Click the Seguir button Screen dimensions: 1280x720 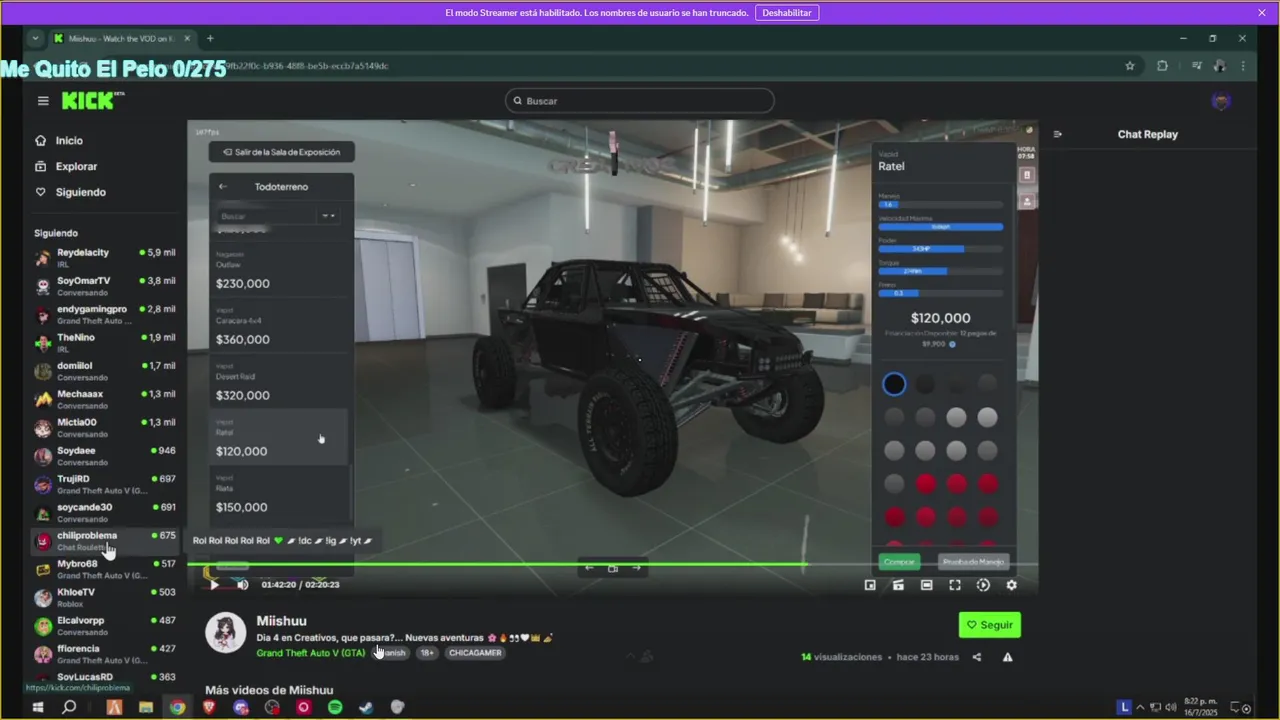[x=989, y=625]
